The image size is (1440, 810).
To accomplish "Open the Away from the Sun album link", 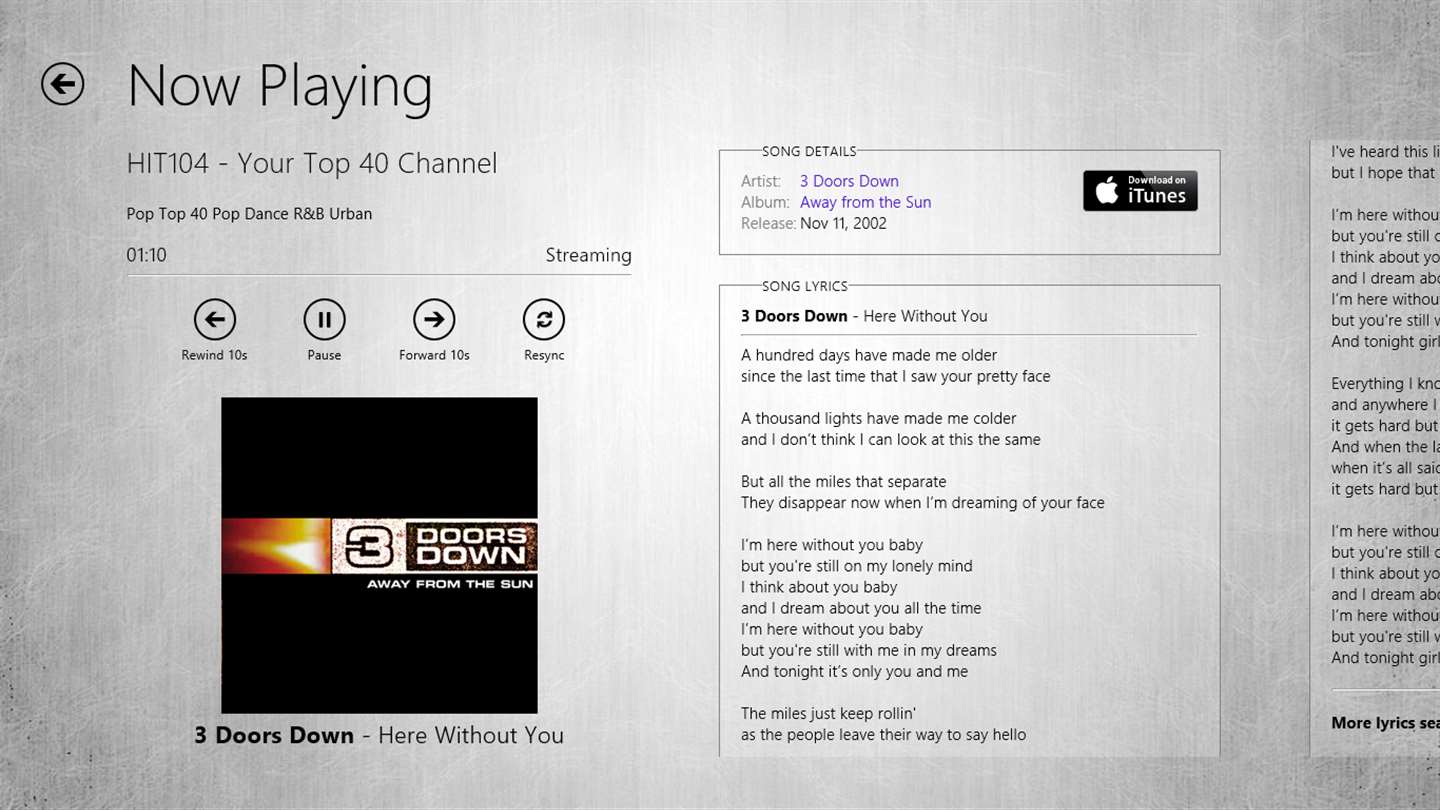I will point(865,202).
